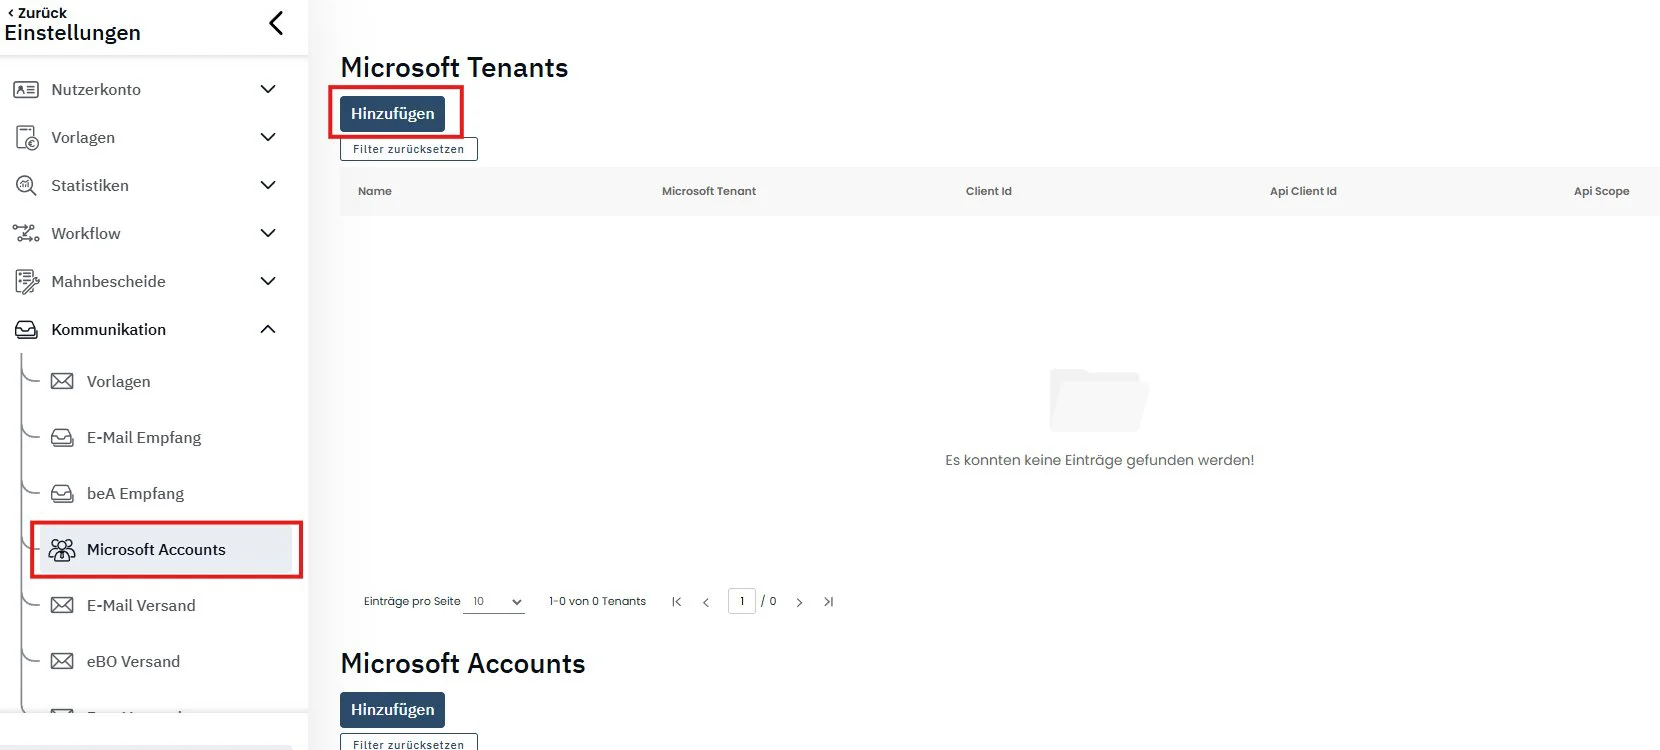
Task: Expand the Workflow section chevron
Action: pyautogui.click(x=268, y=233)
